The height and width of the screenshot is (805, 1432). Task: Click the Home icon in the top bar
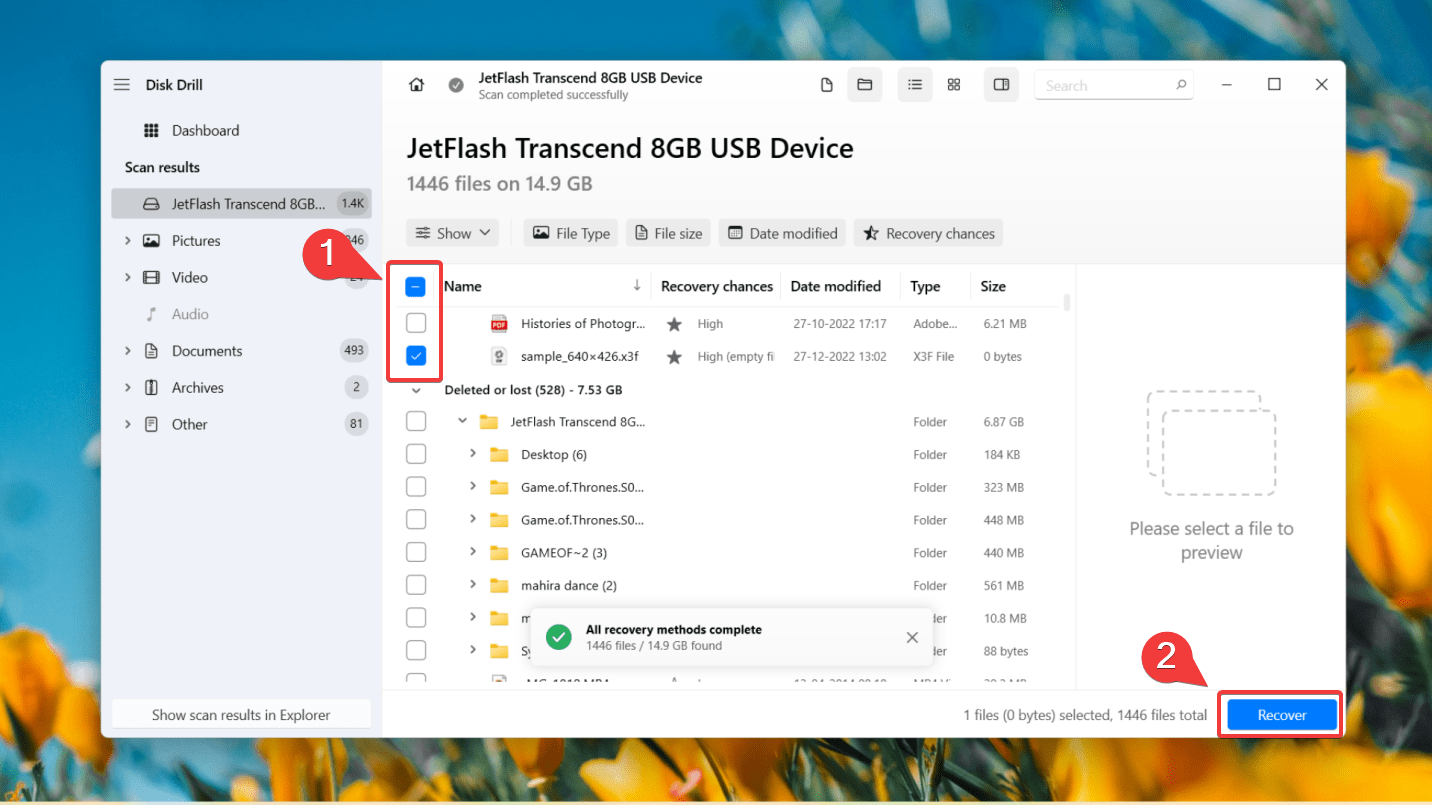point(417,85)
